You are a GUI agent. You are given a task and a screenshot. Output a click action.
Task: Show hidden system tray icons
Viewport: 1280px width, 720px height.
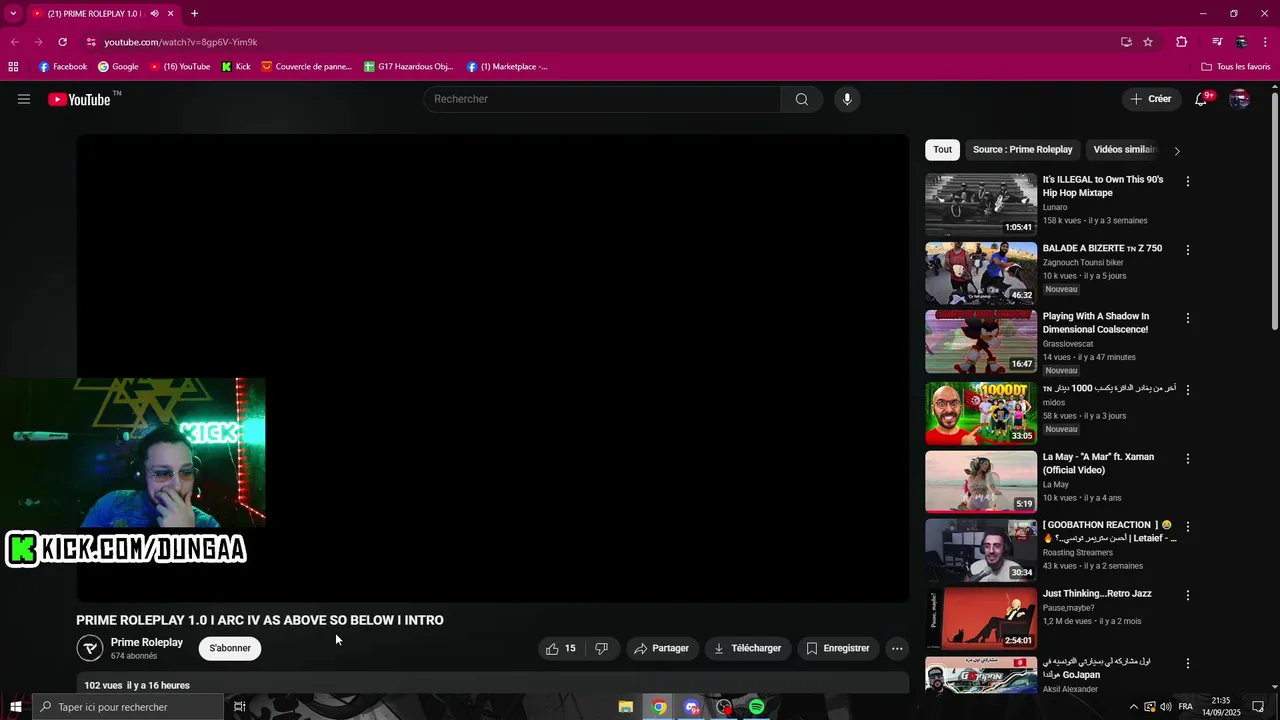coord(1133,707)
